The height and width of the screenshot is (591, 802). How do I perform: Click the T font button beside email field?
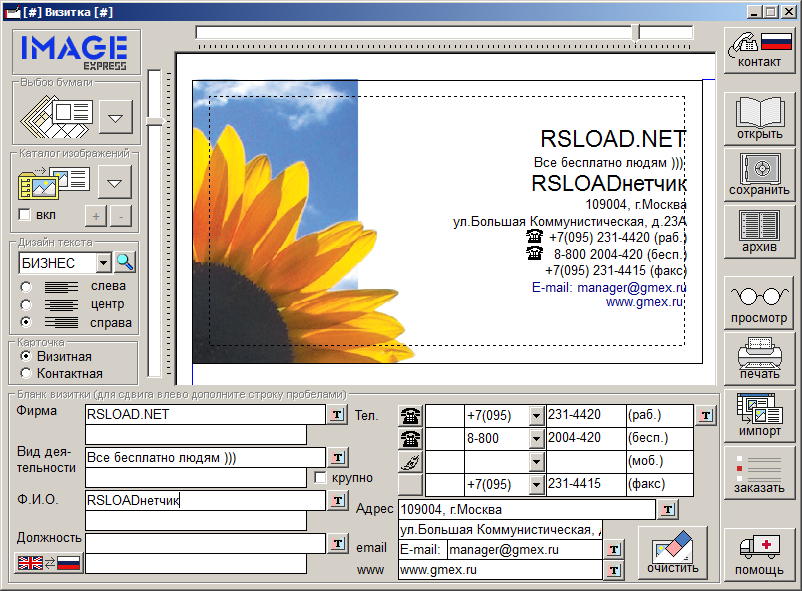614,550
